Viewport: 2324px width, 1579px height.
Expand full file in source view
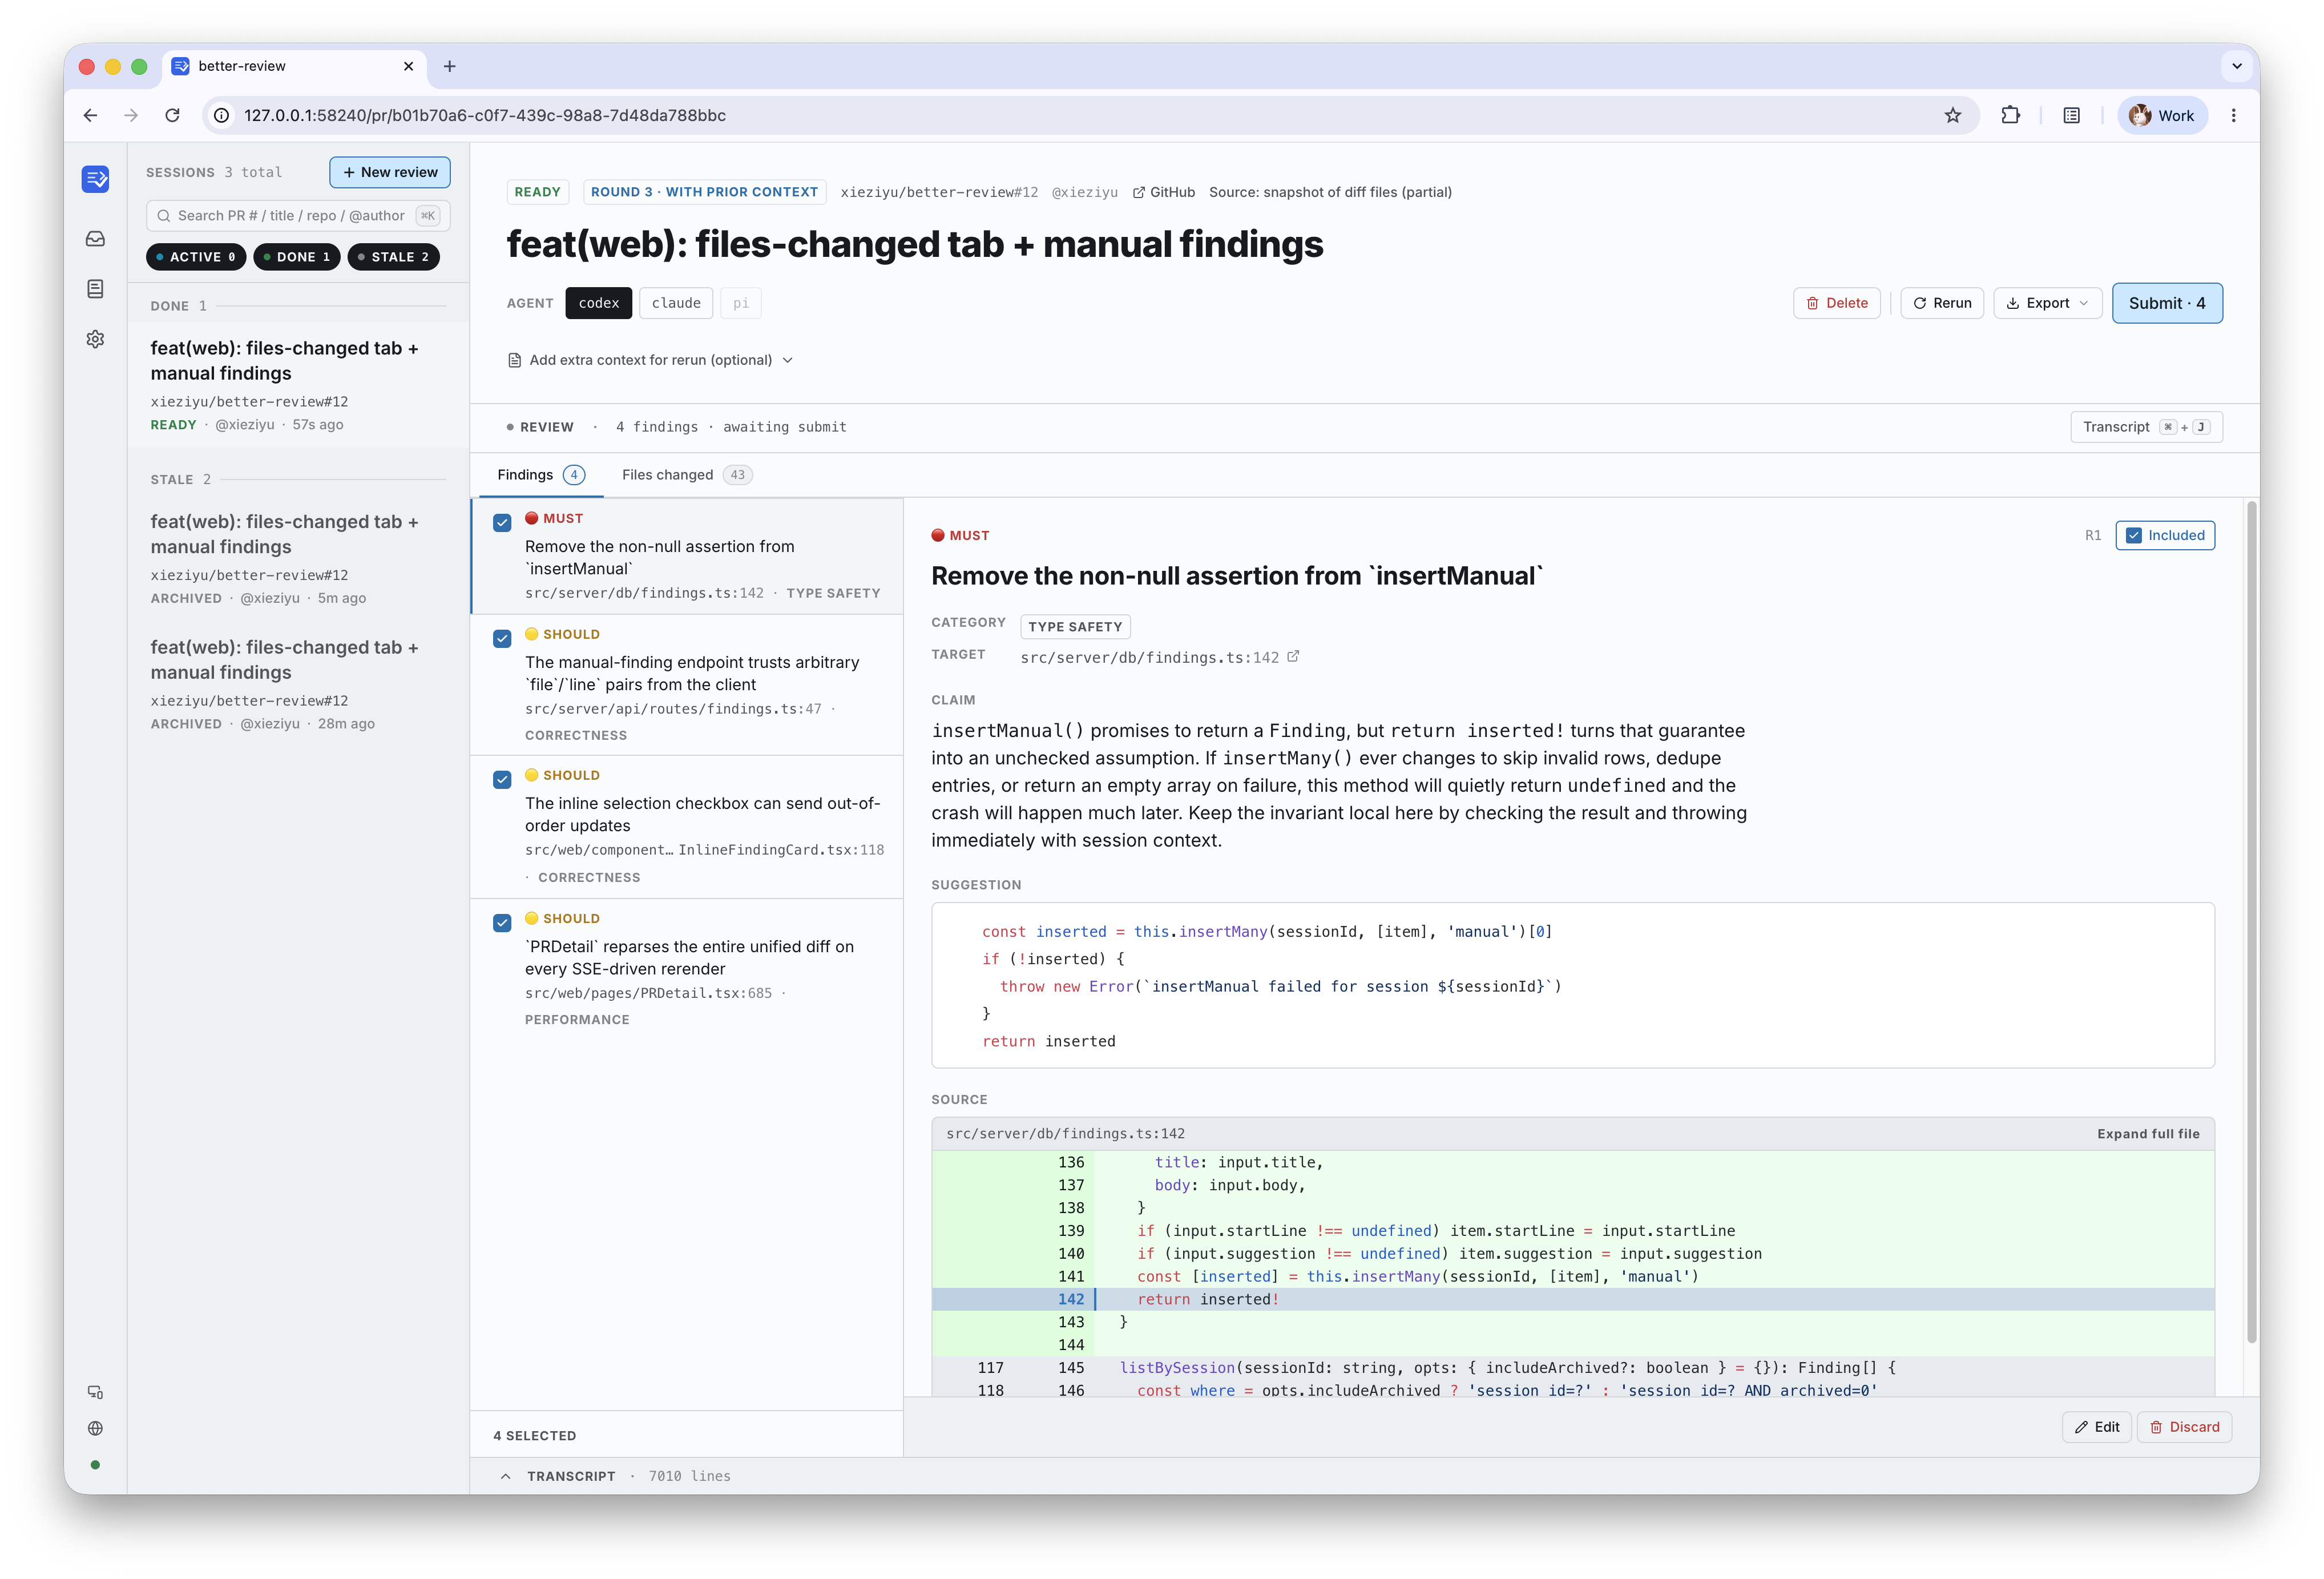click(x=2148, y=1134)
